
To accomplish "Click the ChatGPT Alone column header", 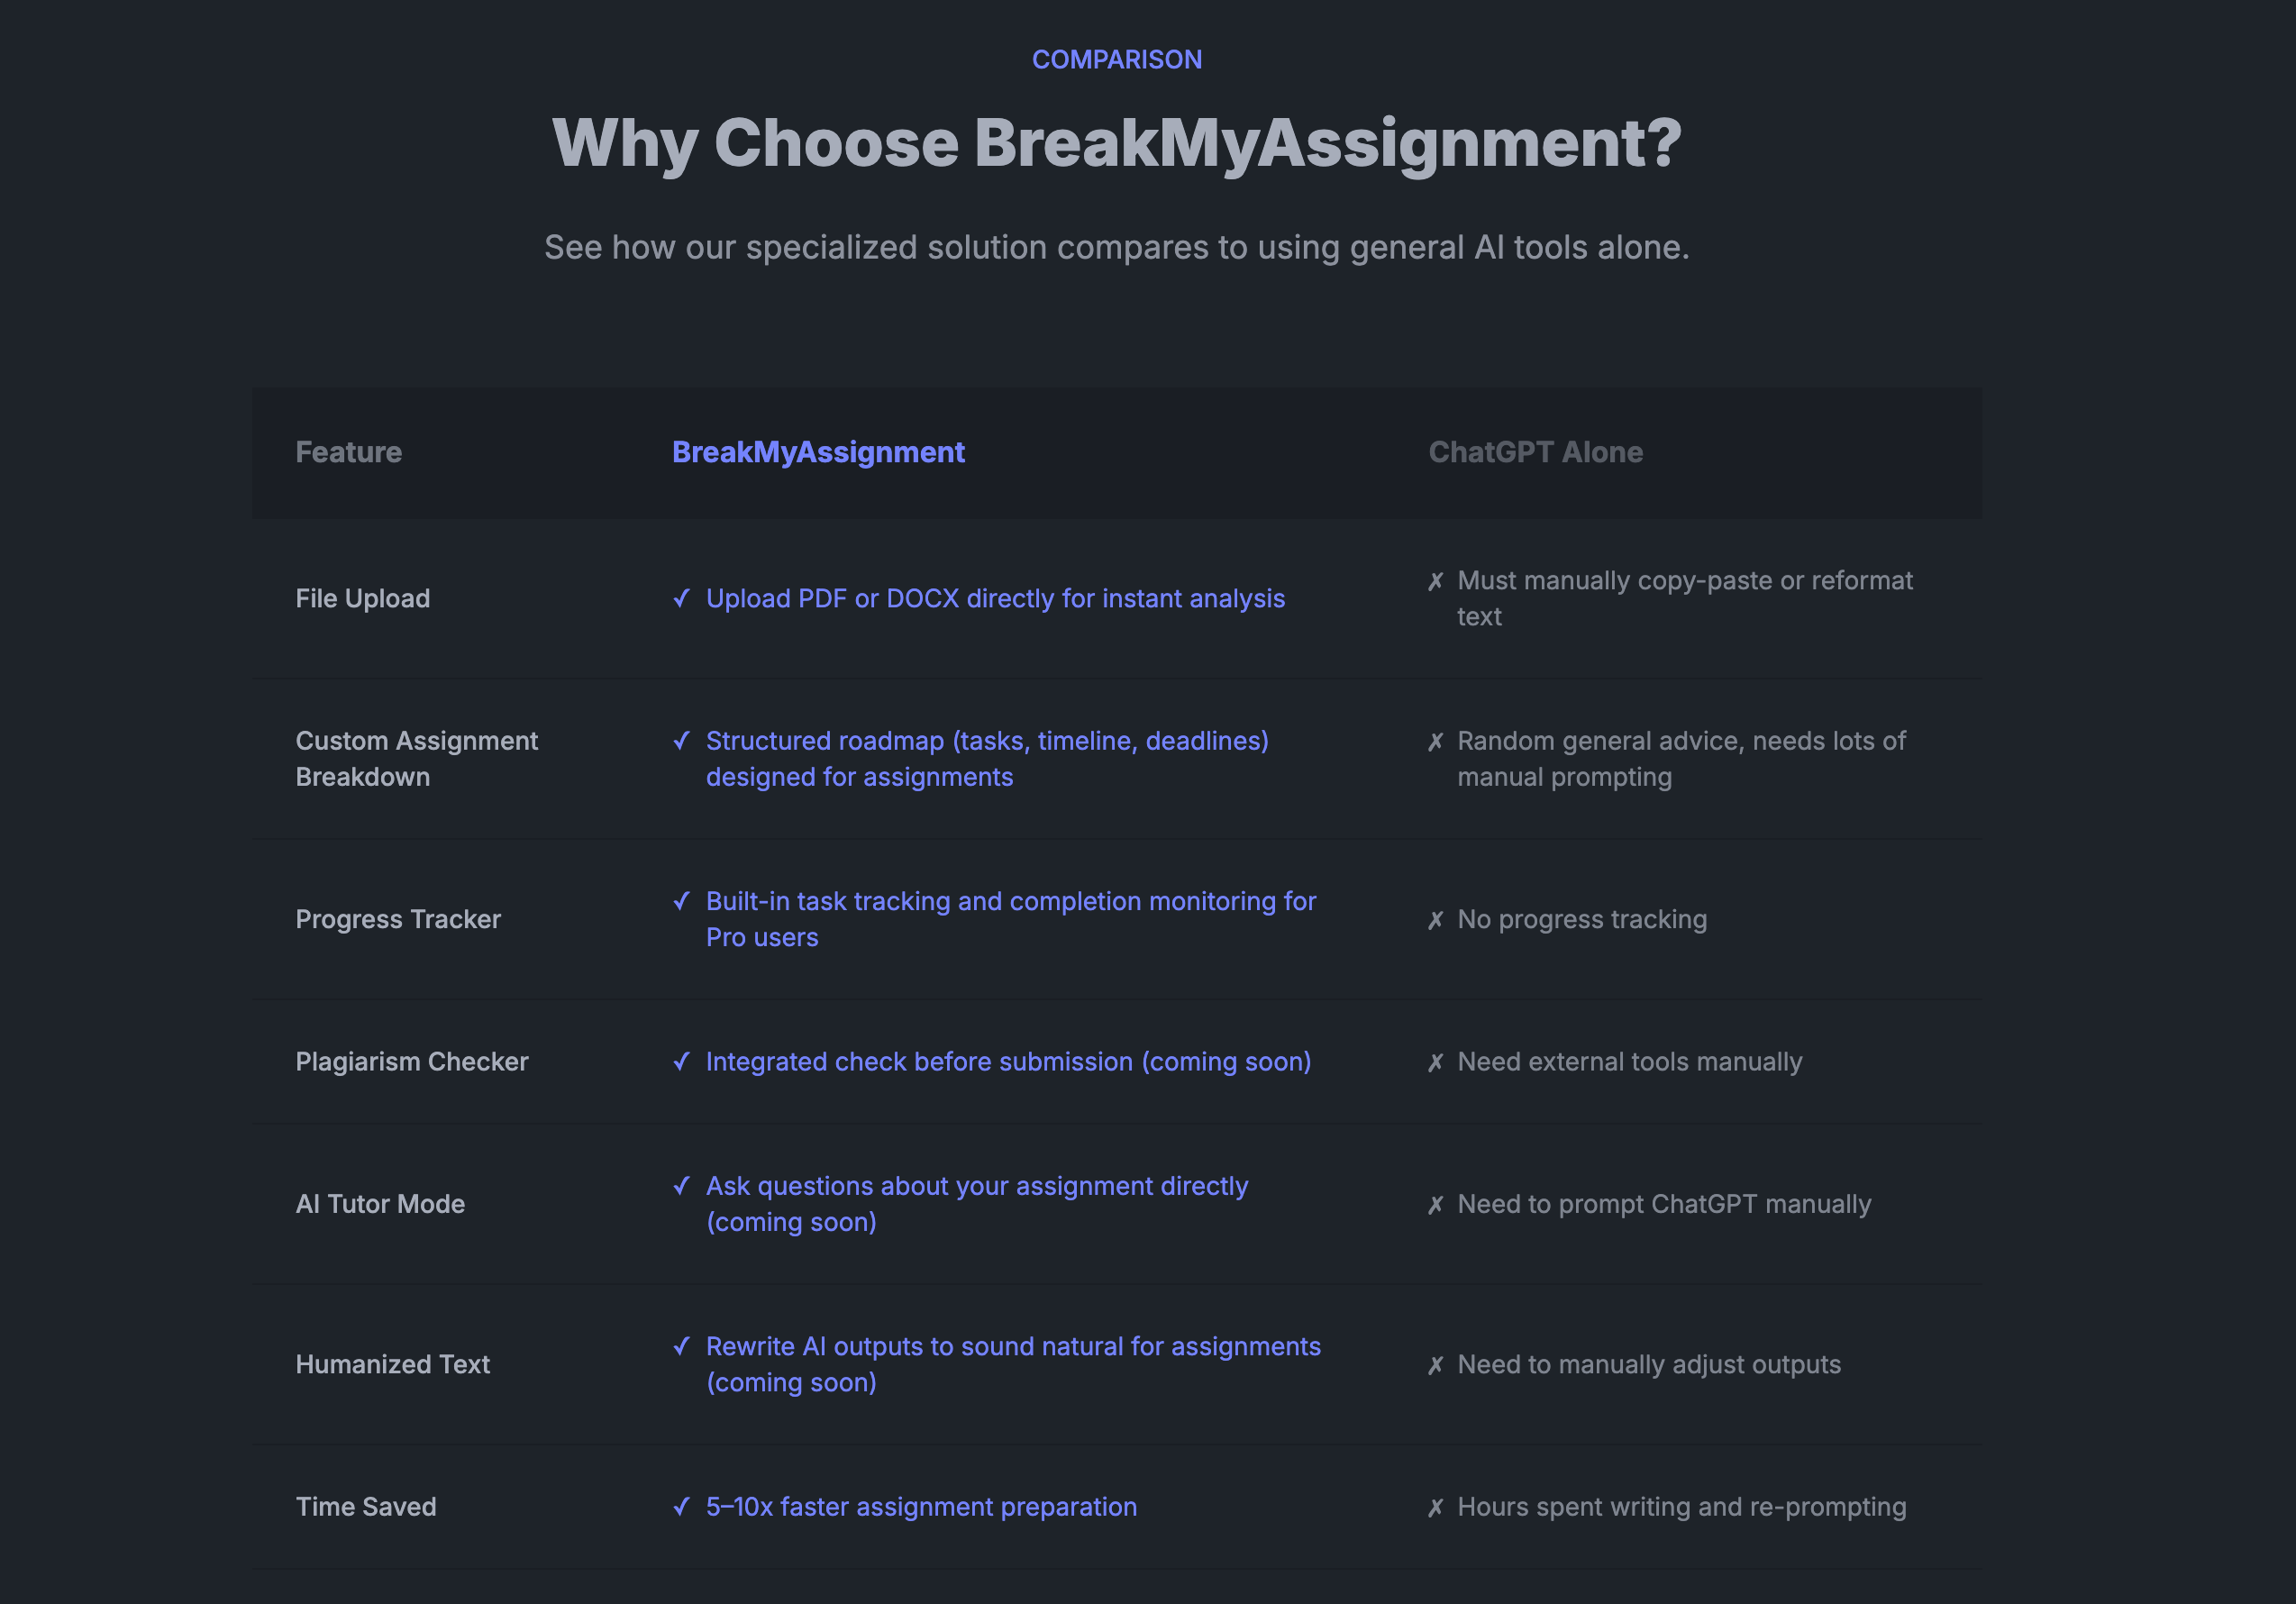I will point(1535,452).
